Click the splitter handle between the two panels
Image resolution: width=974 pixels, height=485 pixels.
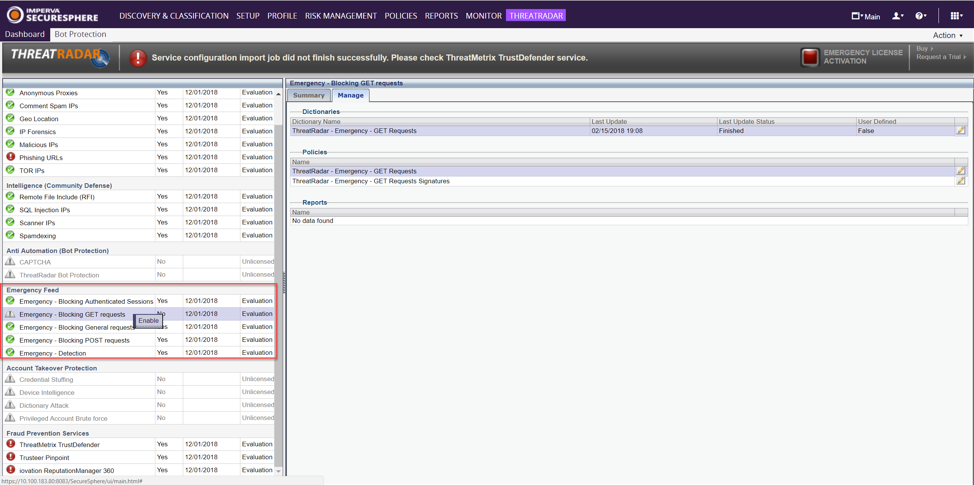[284, 281]
